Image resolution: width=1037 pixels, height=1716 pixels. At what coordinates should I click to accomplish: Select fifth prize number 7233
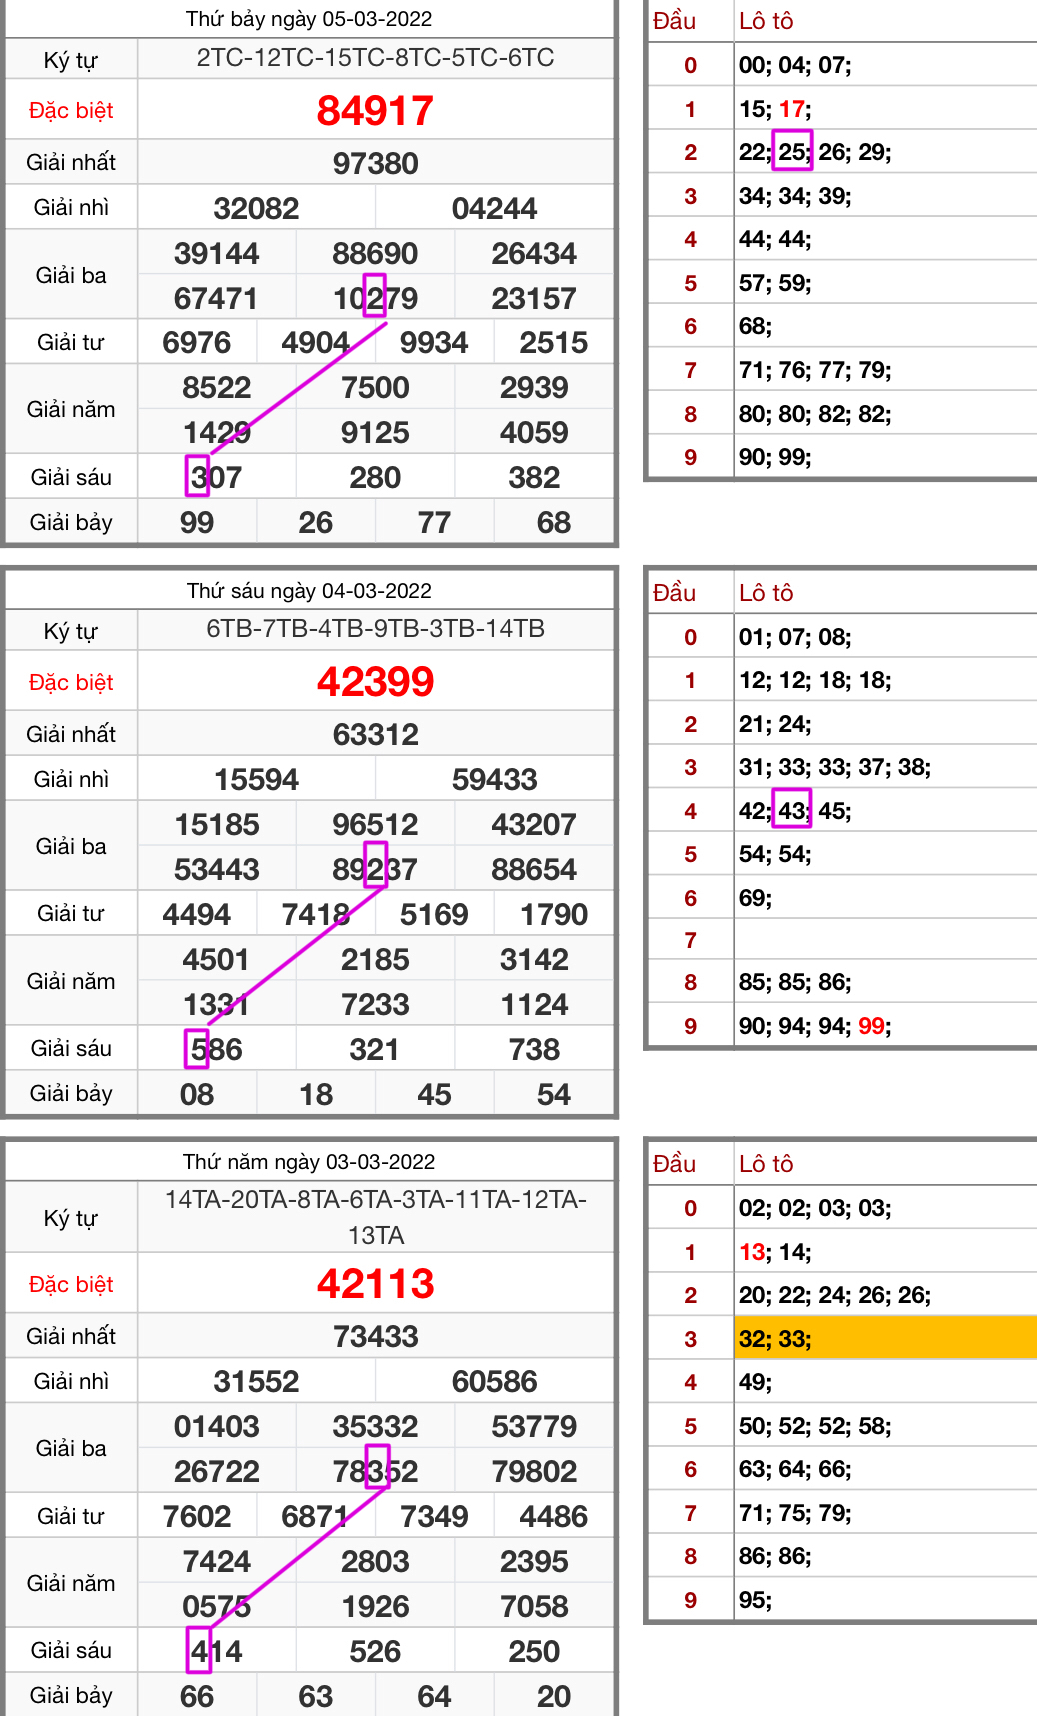(x=375, y=1004)
